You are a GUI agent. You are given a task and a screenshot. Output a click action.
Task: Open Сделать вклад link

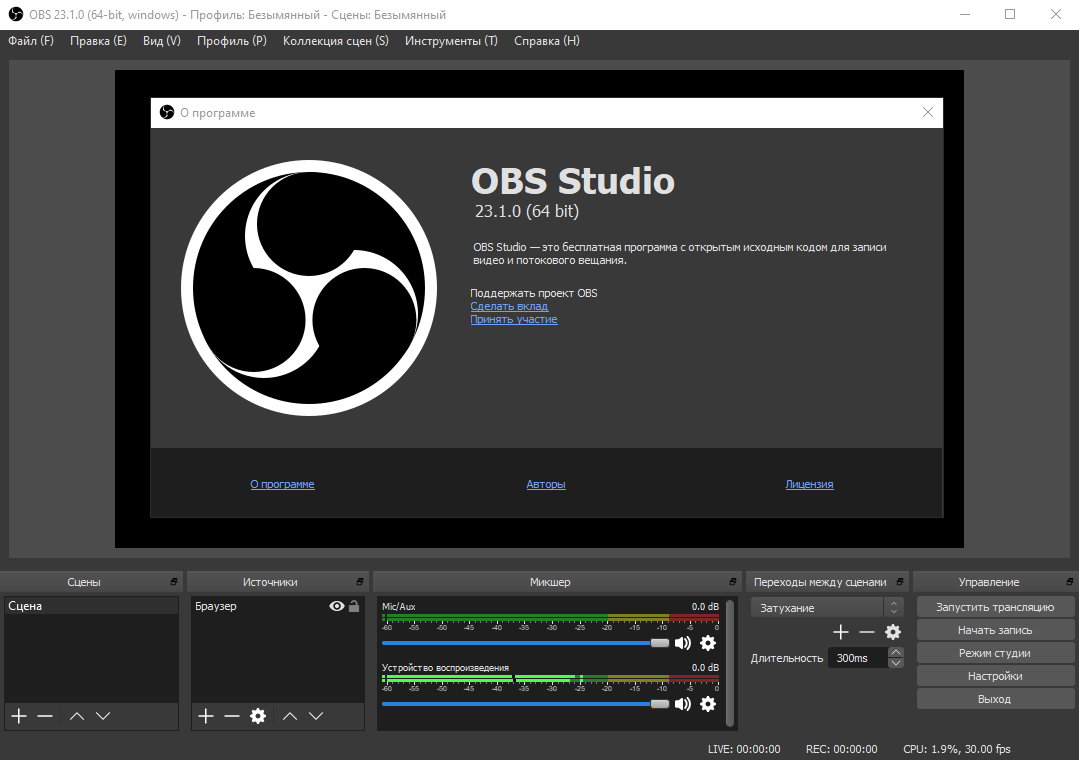[509, 306]
